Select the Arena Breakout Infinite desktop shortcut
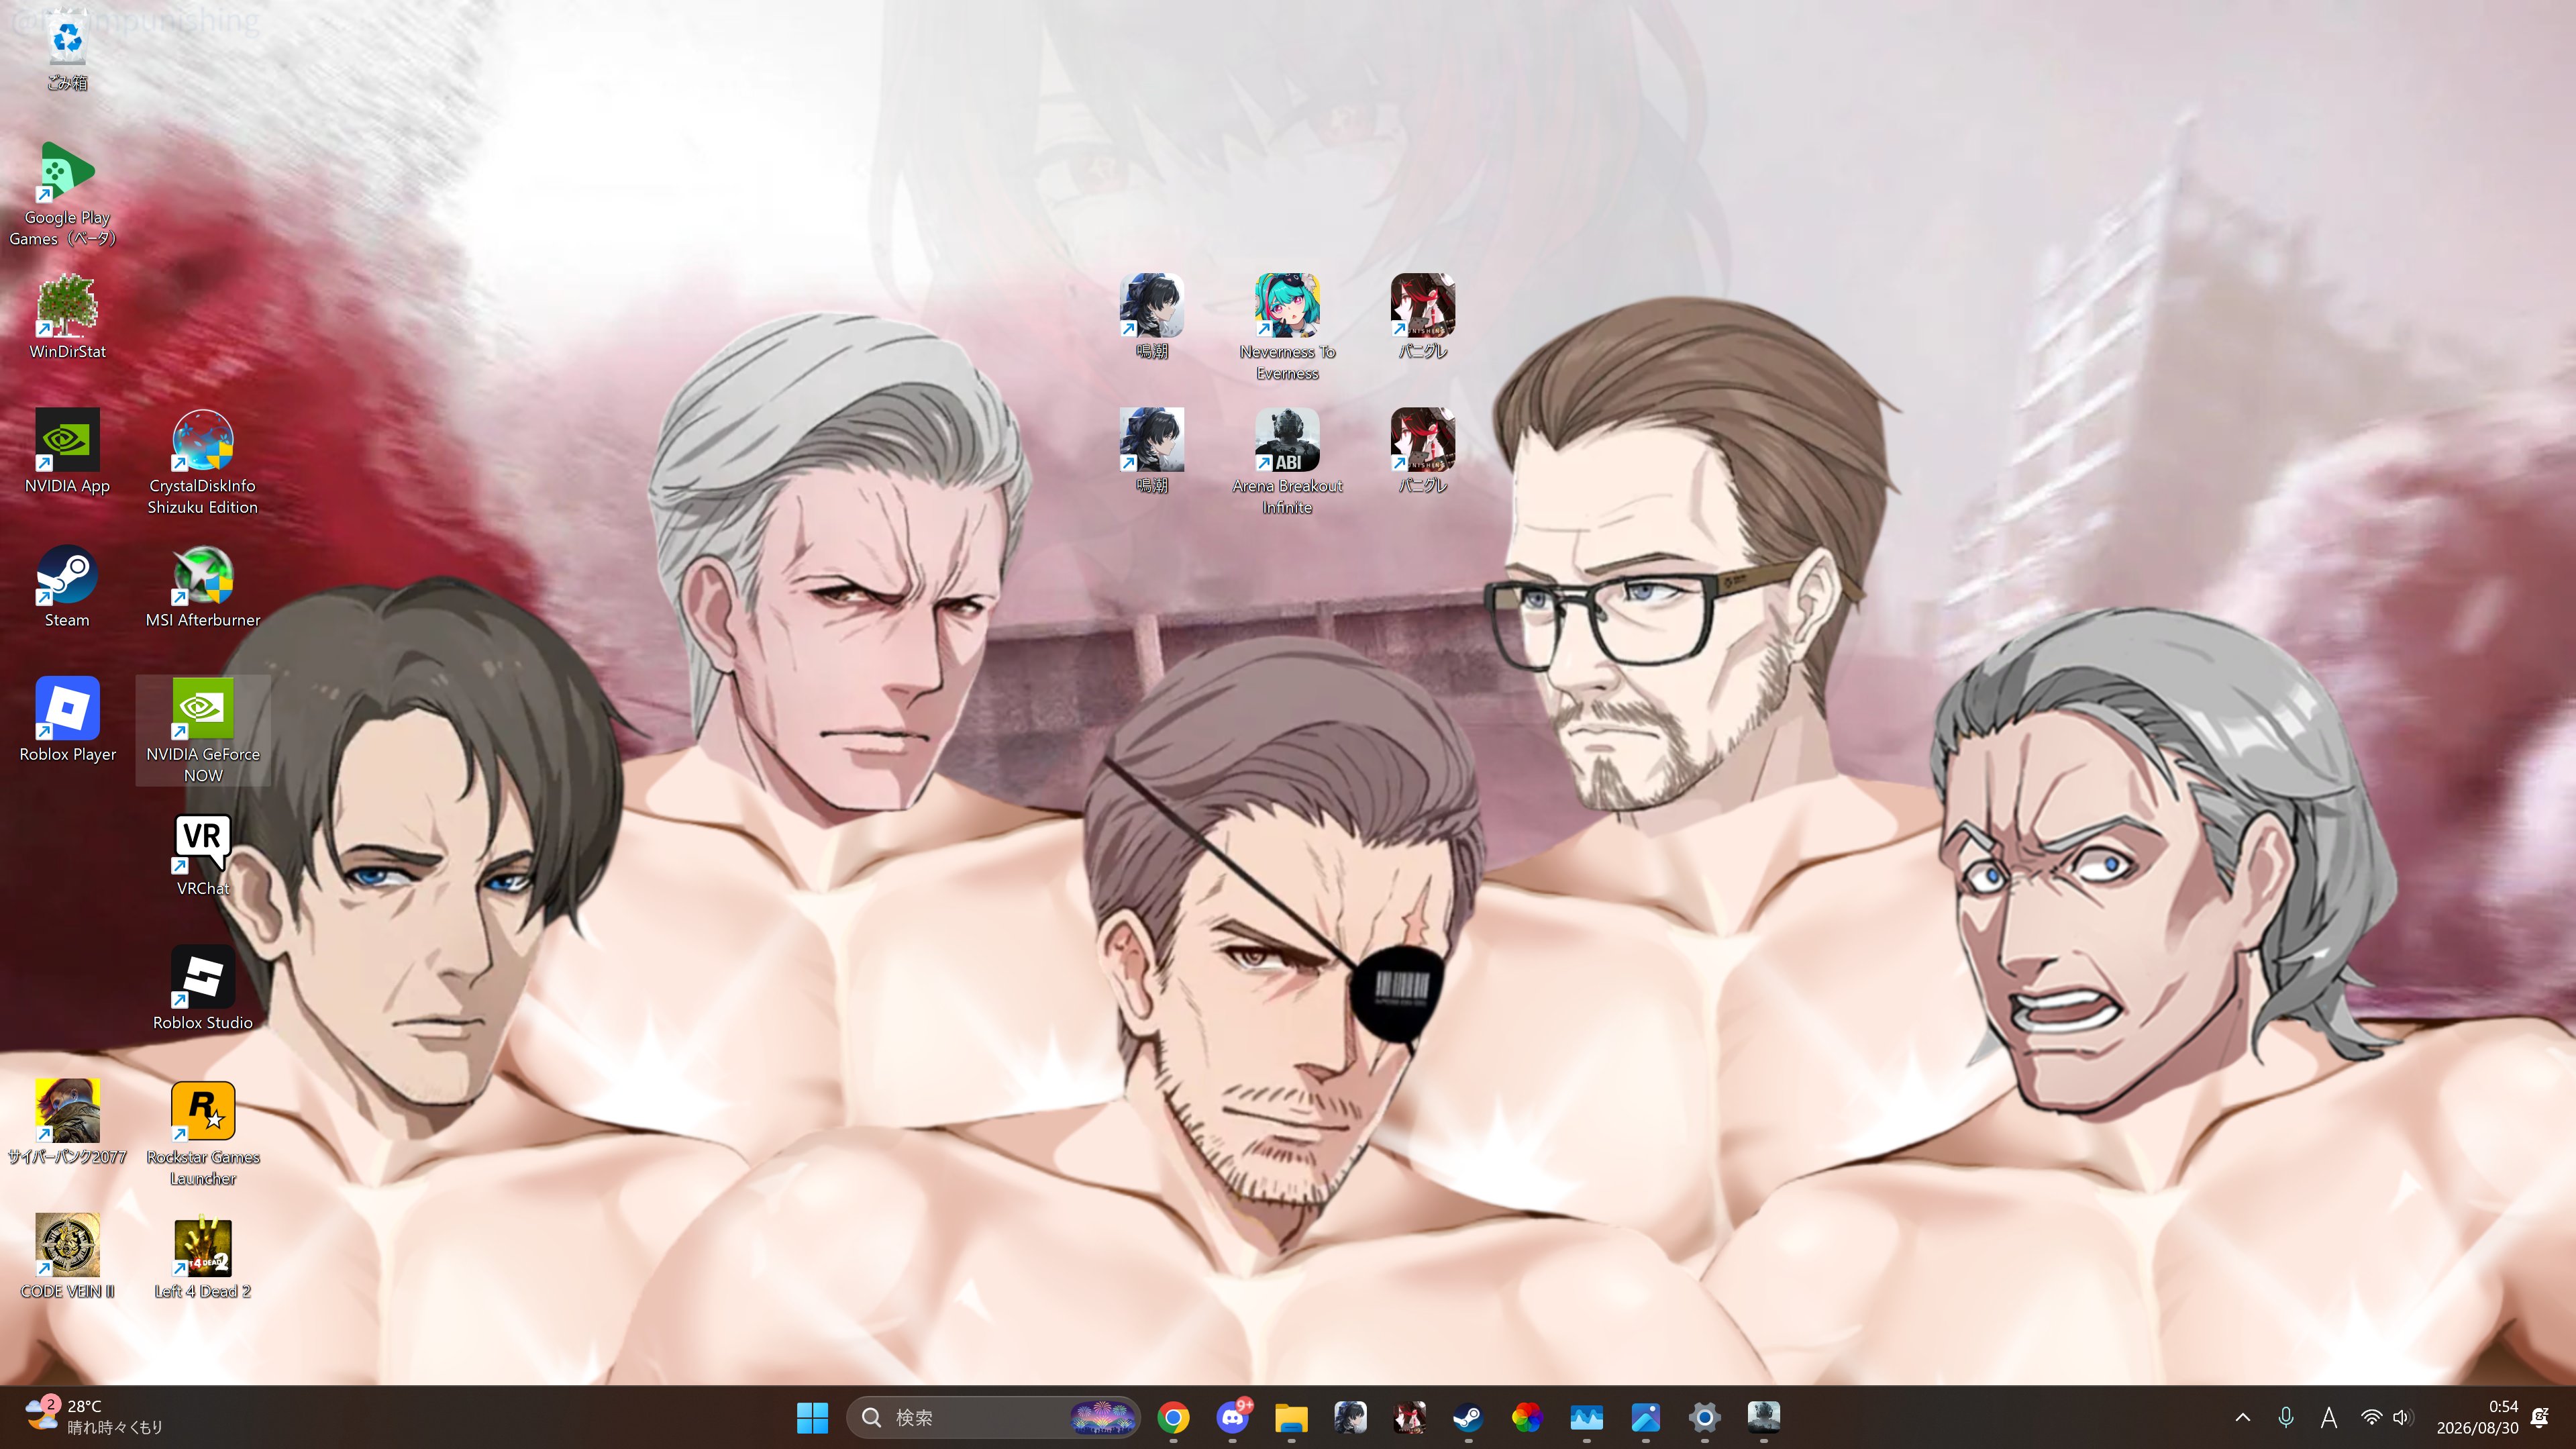 coord(1287,462)
